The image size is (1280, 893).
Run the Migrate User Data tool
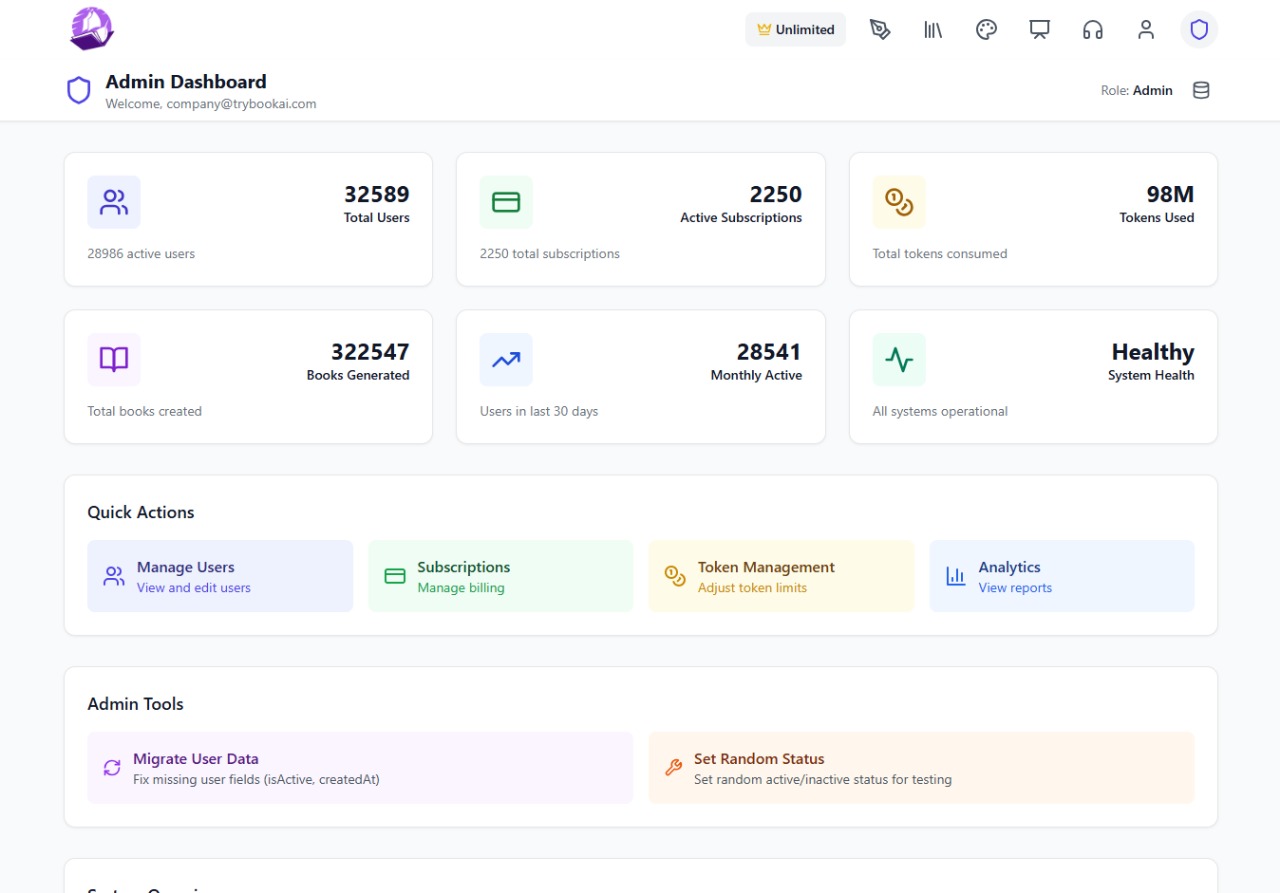(360, 768)
